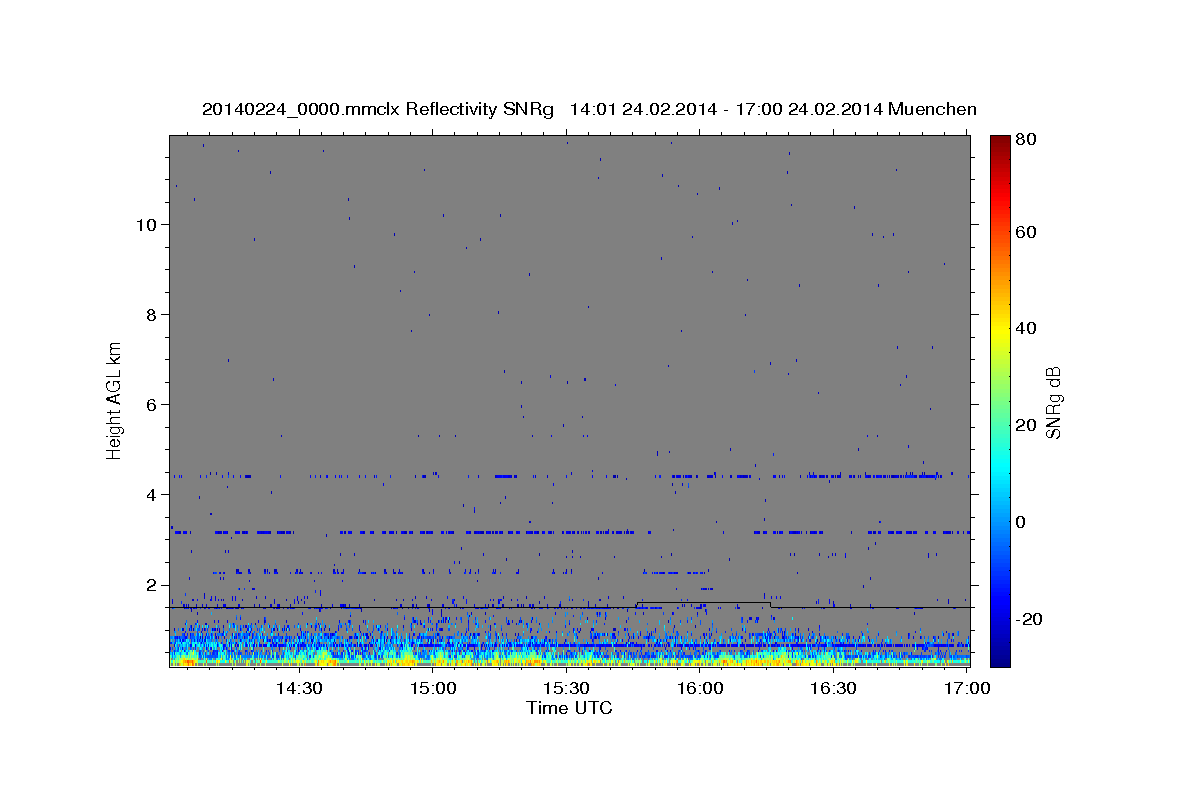Click the 17:00 time tick label
The height and width of the screenshot is (800, 1200).
coord(967,689)
